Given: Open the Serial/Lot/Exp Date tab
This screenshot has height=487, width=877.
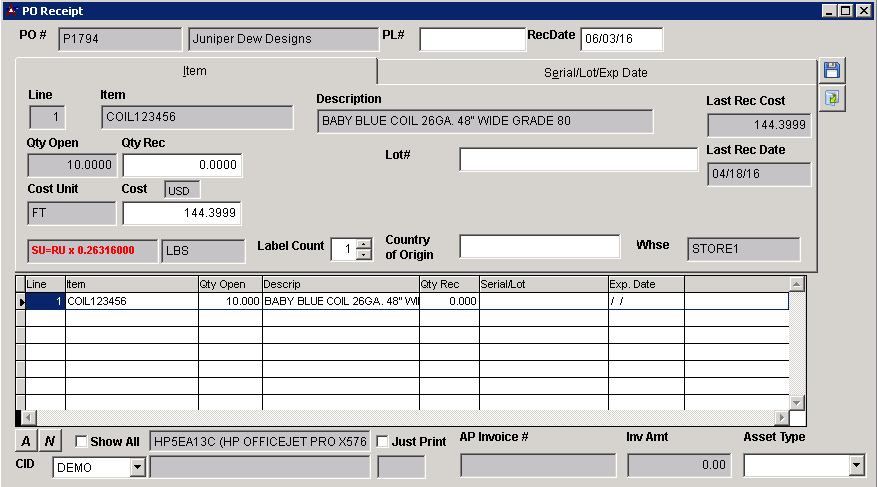Looking at the screenshot, I should 595,73.
